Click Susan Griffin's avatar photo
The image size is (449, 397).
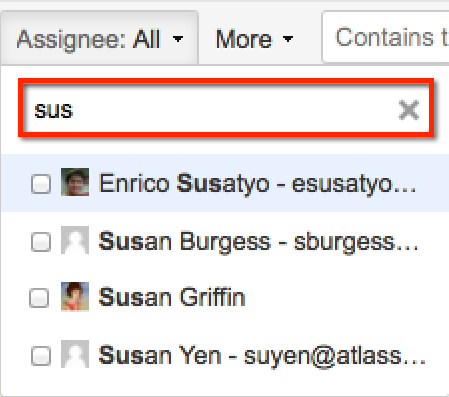(x=75, y=297)
